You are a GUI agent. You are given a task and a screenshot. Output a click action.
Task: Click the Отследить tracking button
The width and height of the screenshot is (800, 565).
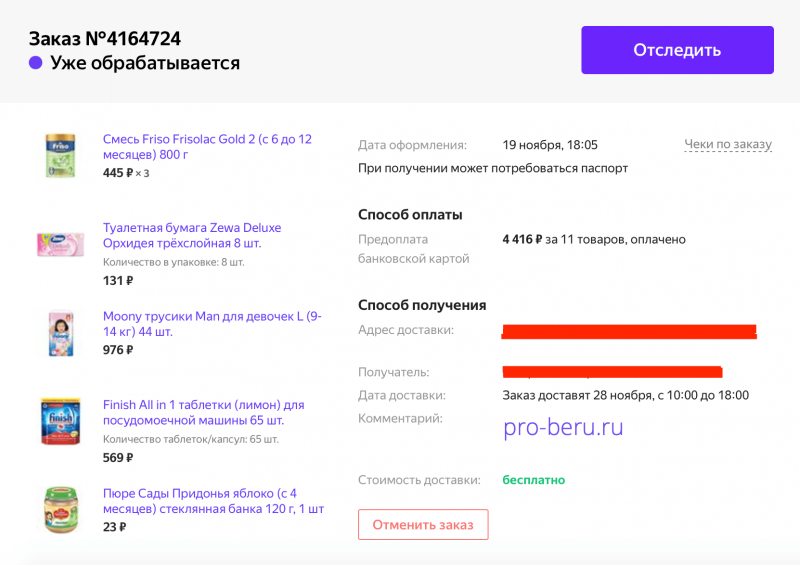coord(677,50)
